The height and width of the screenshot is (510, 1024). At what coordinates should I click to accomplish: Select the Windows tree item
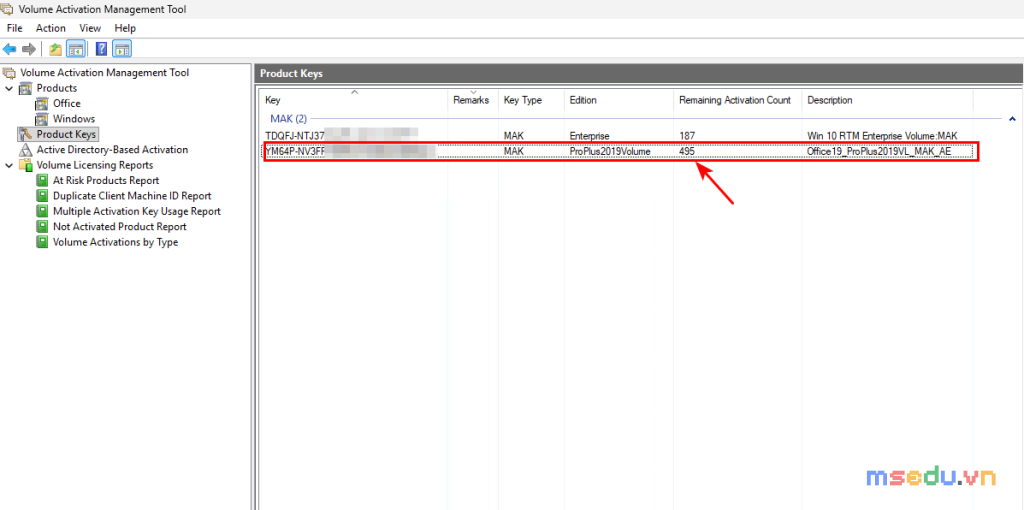[x=74, y=119]
